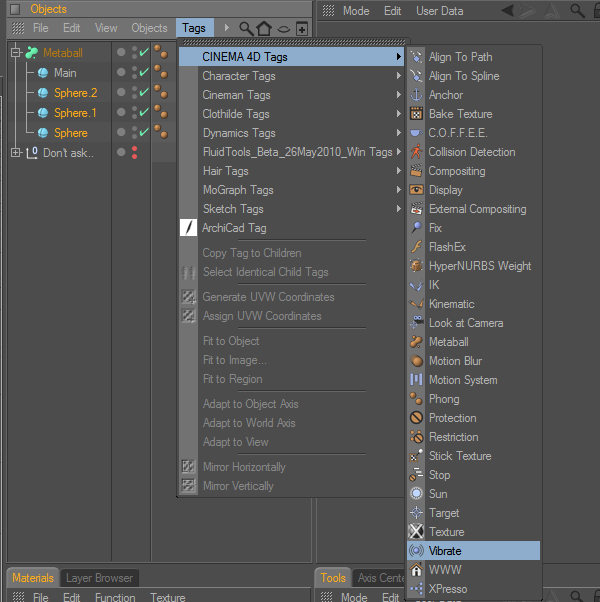Select the WWW tag entry
600x602 pixels.
click(x=474, y=570)
